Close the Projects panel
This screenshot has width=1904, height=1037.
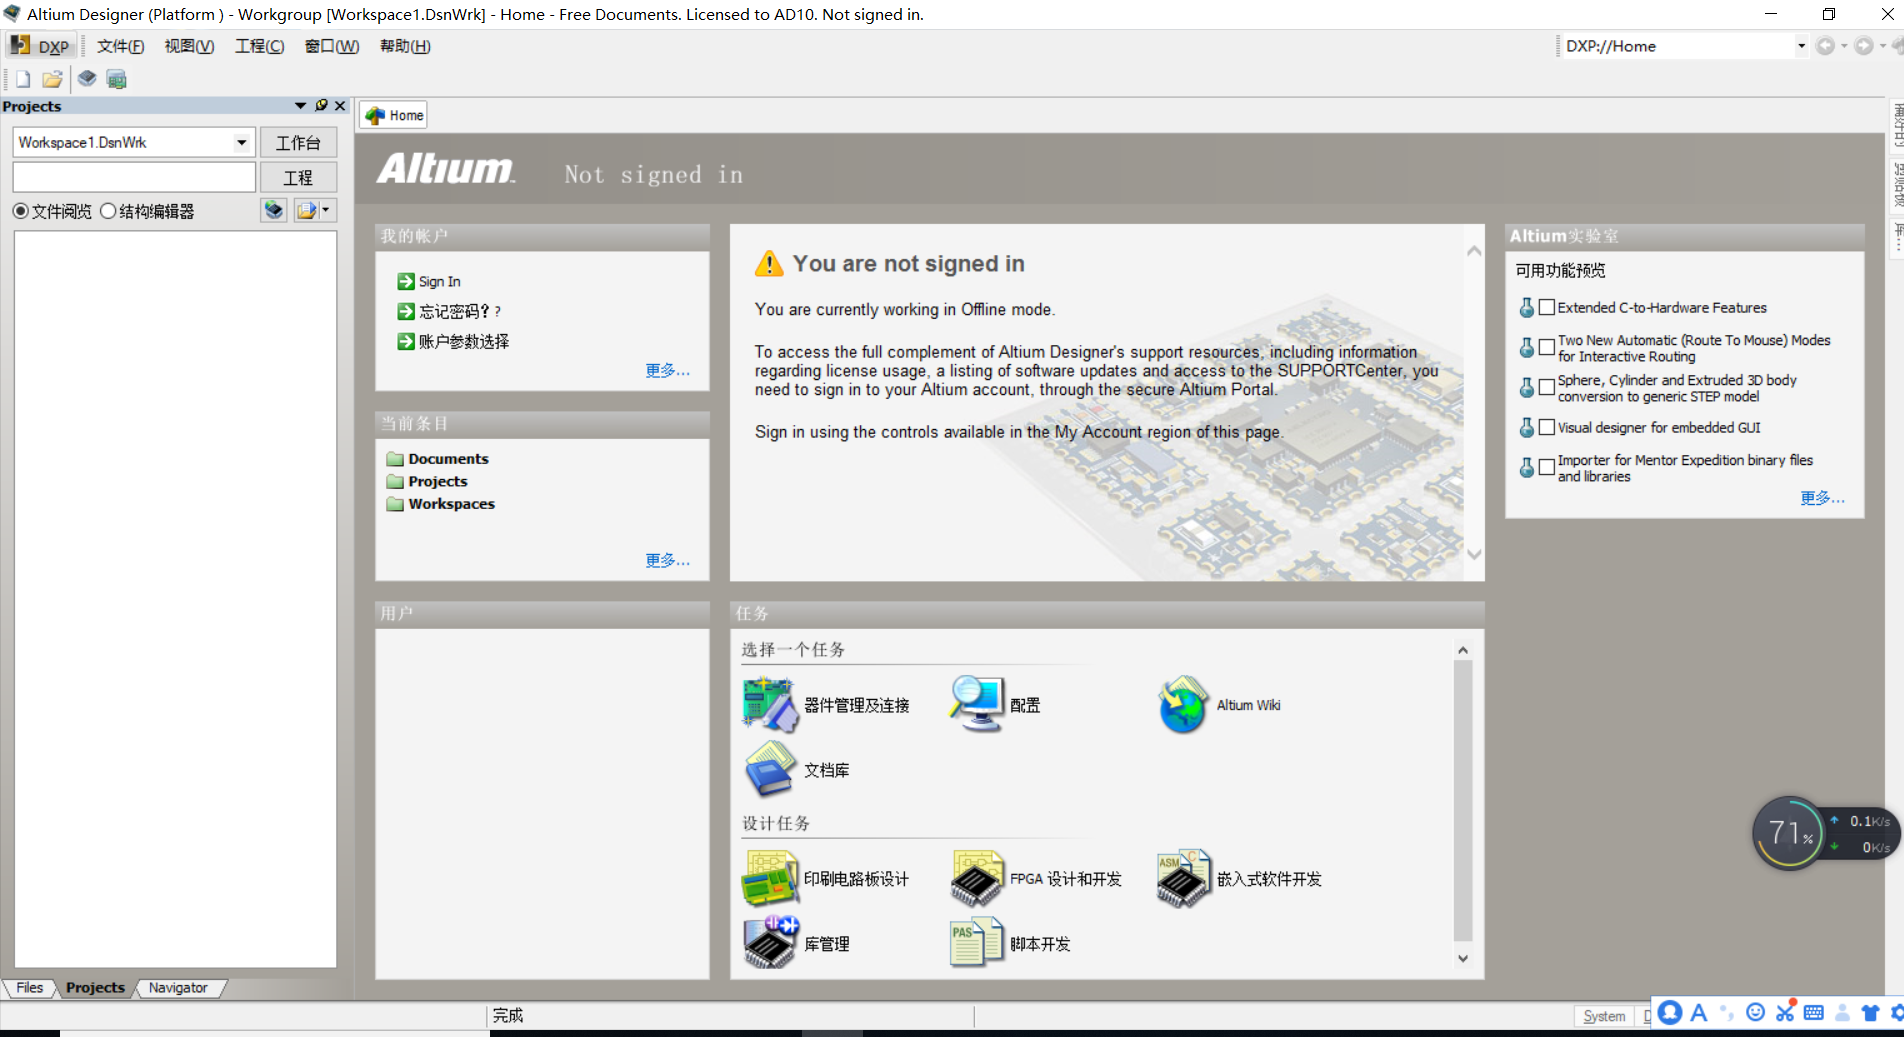pyautogui.click(x=340, y=106)
